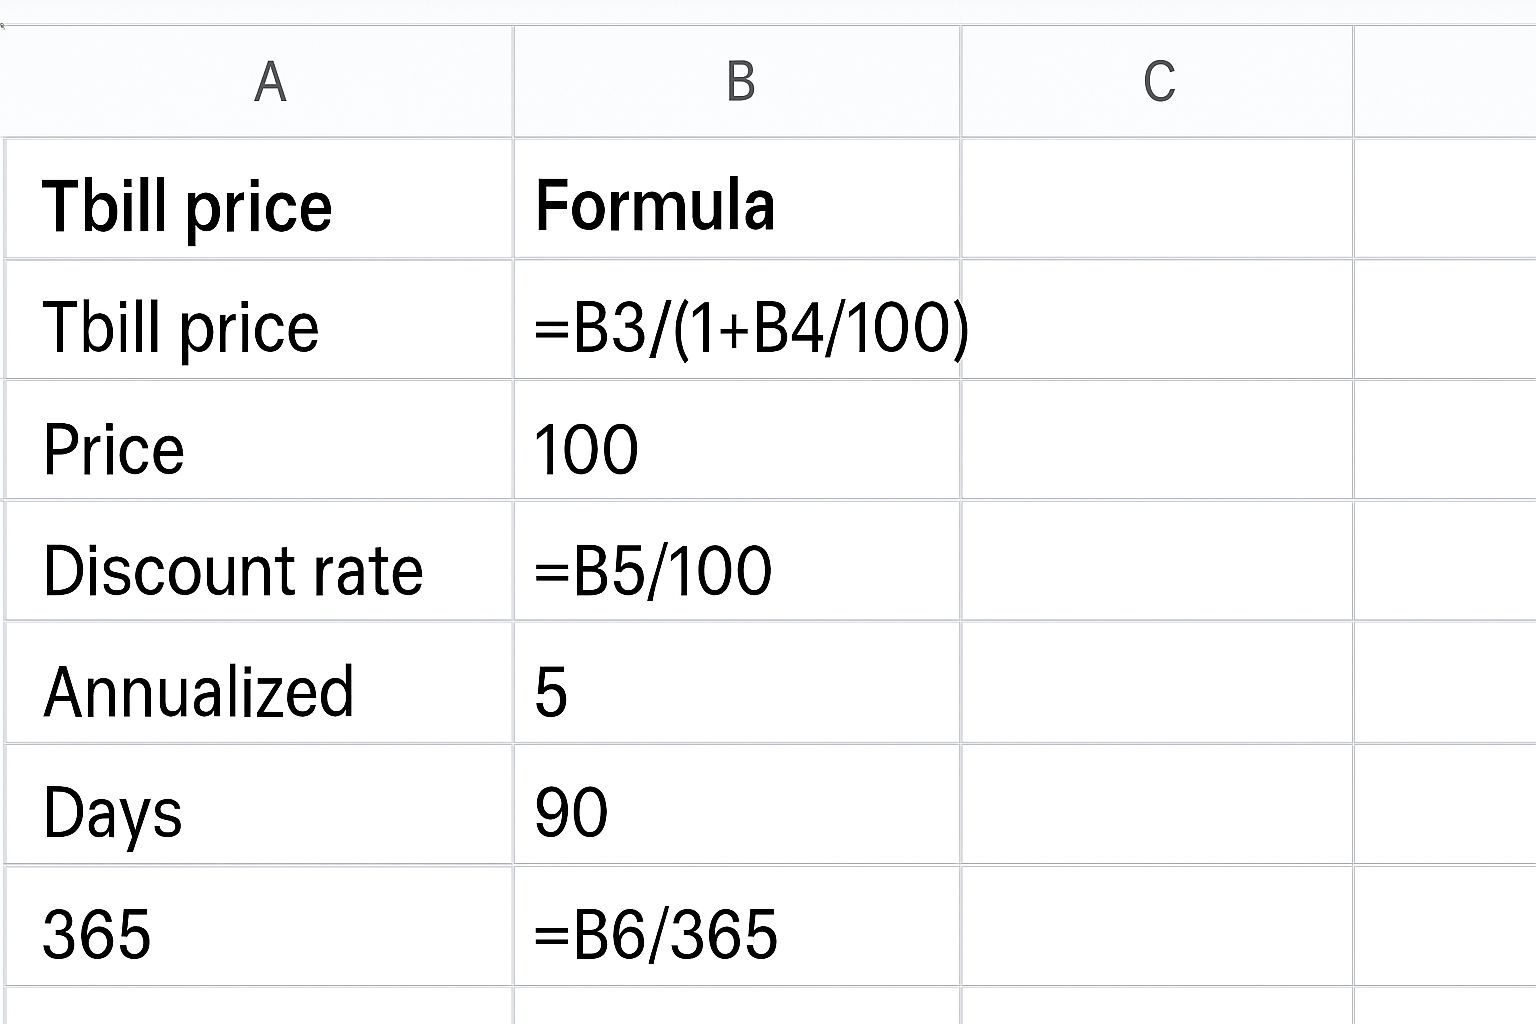Select column C header
The image size is (1536, 1024).
(1158, 82)
